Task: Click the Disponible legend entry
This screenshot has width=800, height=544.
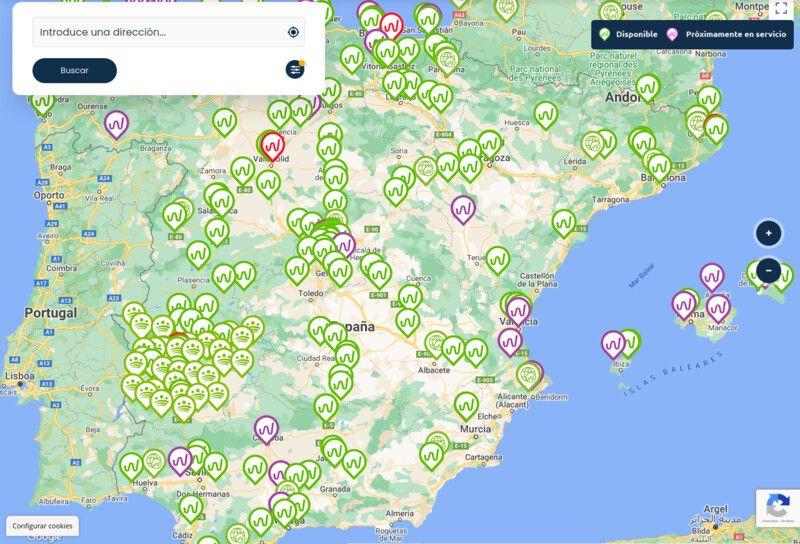Action: (629, 34)
